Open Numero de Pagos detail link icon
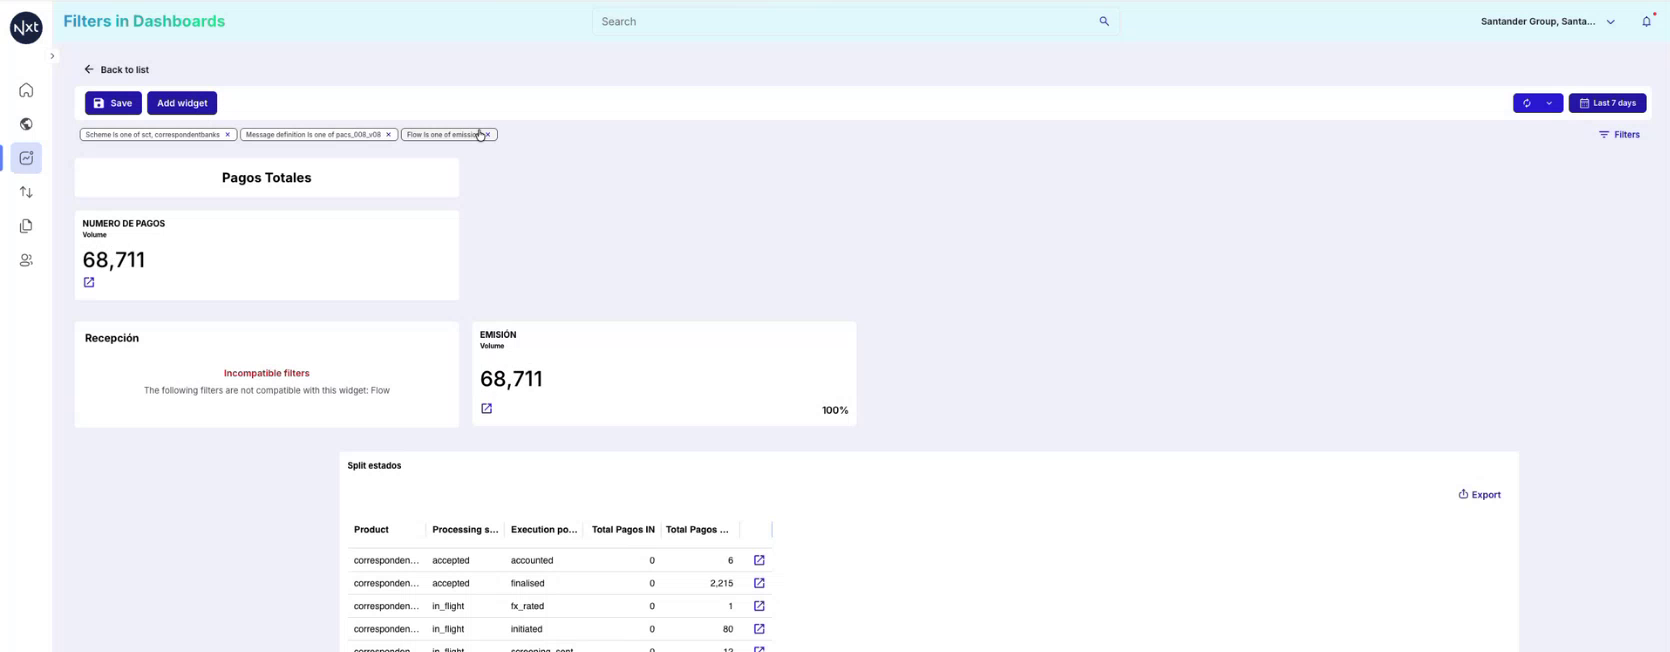1670x652 pixels. (x=89, y=283)
